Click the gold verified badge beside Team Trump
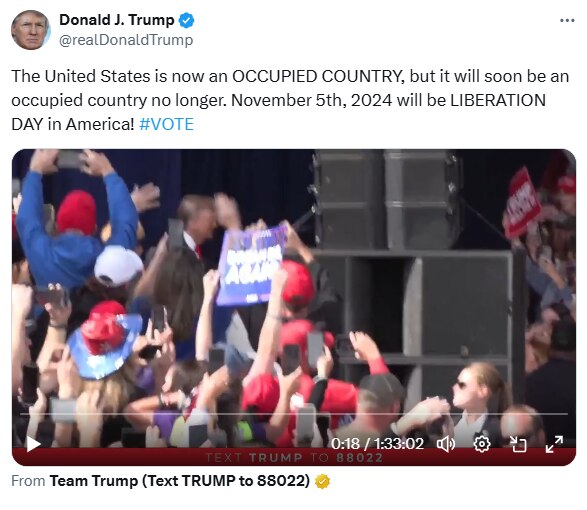The height and width of the screenshot is (510, 587). [x=322, y=481]
